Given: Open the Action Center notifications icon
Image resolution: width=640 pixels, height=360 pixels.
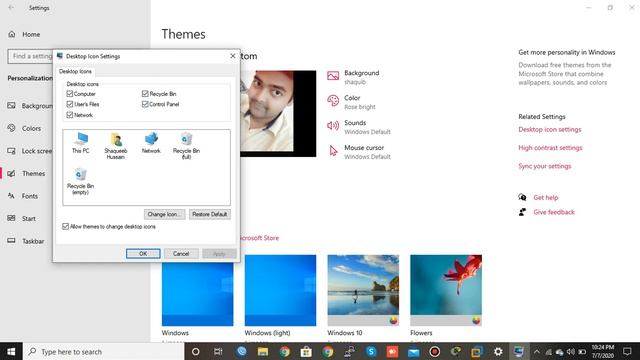Looking at the screenshot, I should tap(627, 351).
